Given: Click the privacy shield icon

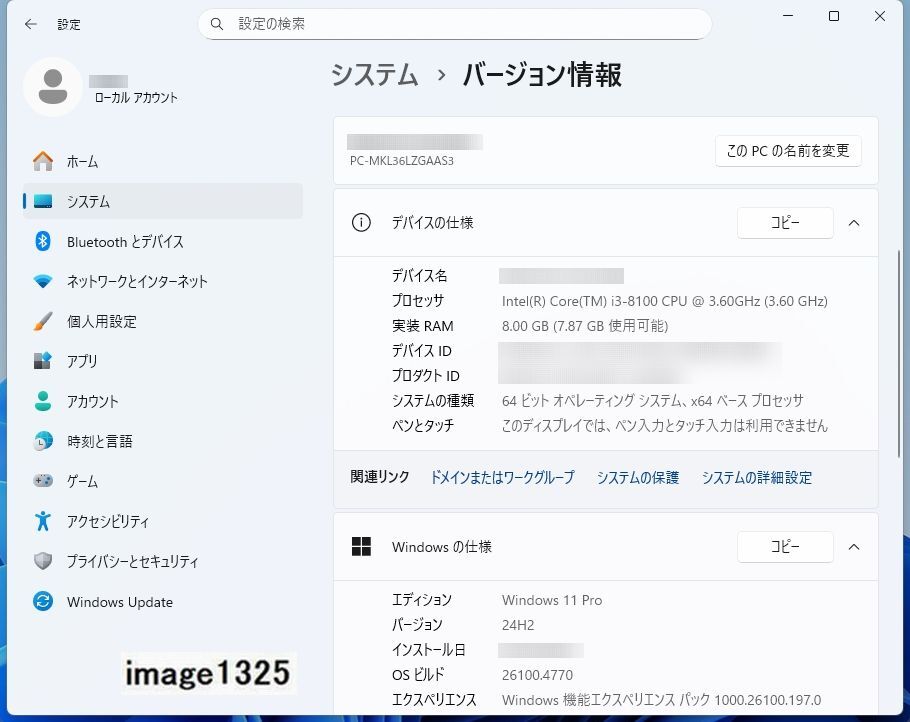Looking at the screenshot, I should click(x=43, y=561).
